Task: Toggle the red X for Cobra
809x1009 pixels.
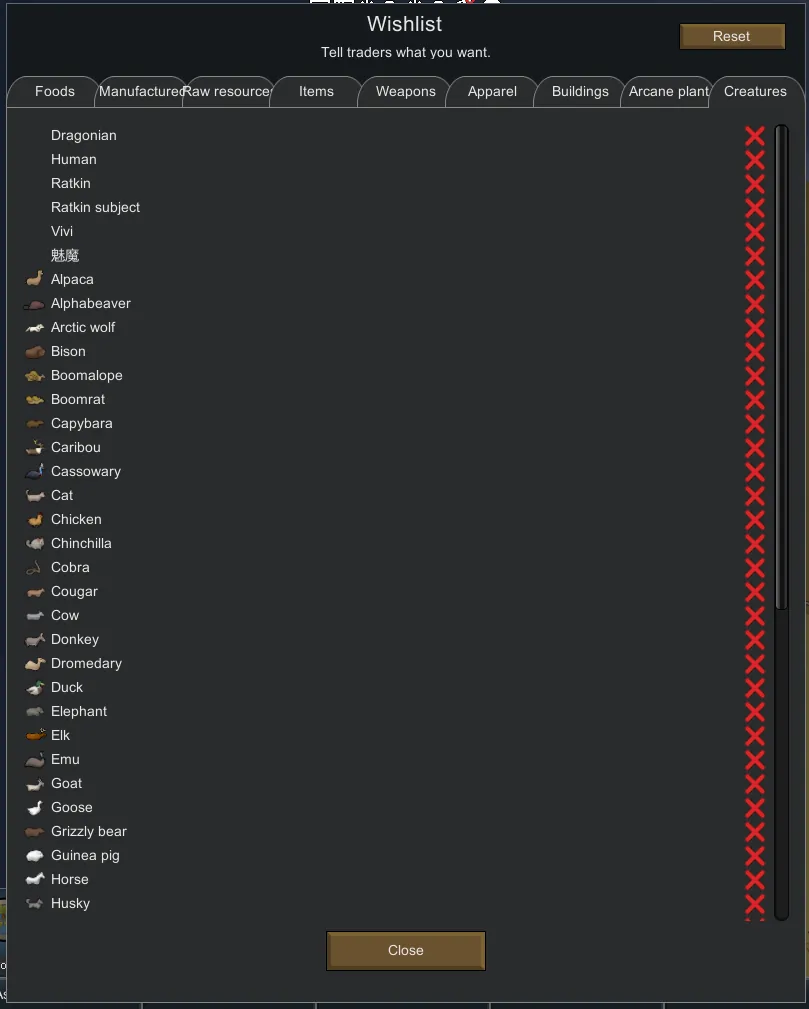Action: 755,568
